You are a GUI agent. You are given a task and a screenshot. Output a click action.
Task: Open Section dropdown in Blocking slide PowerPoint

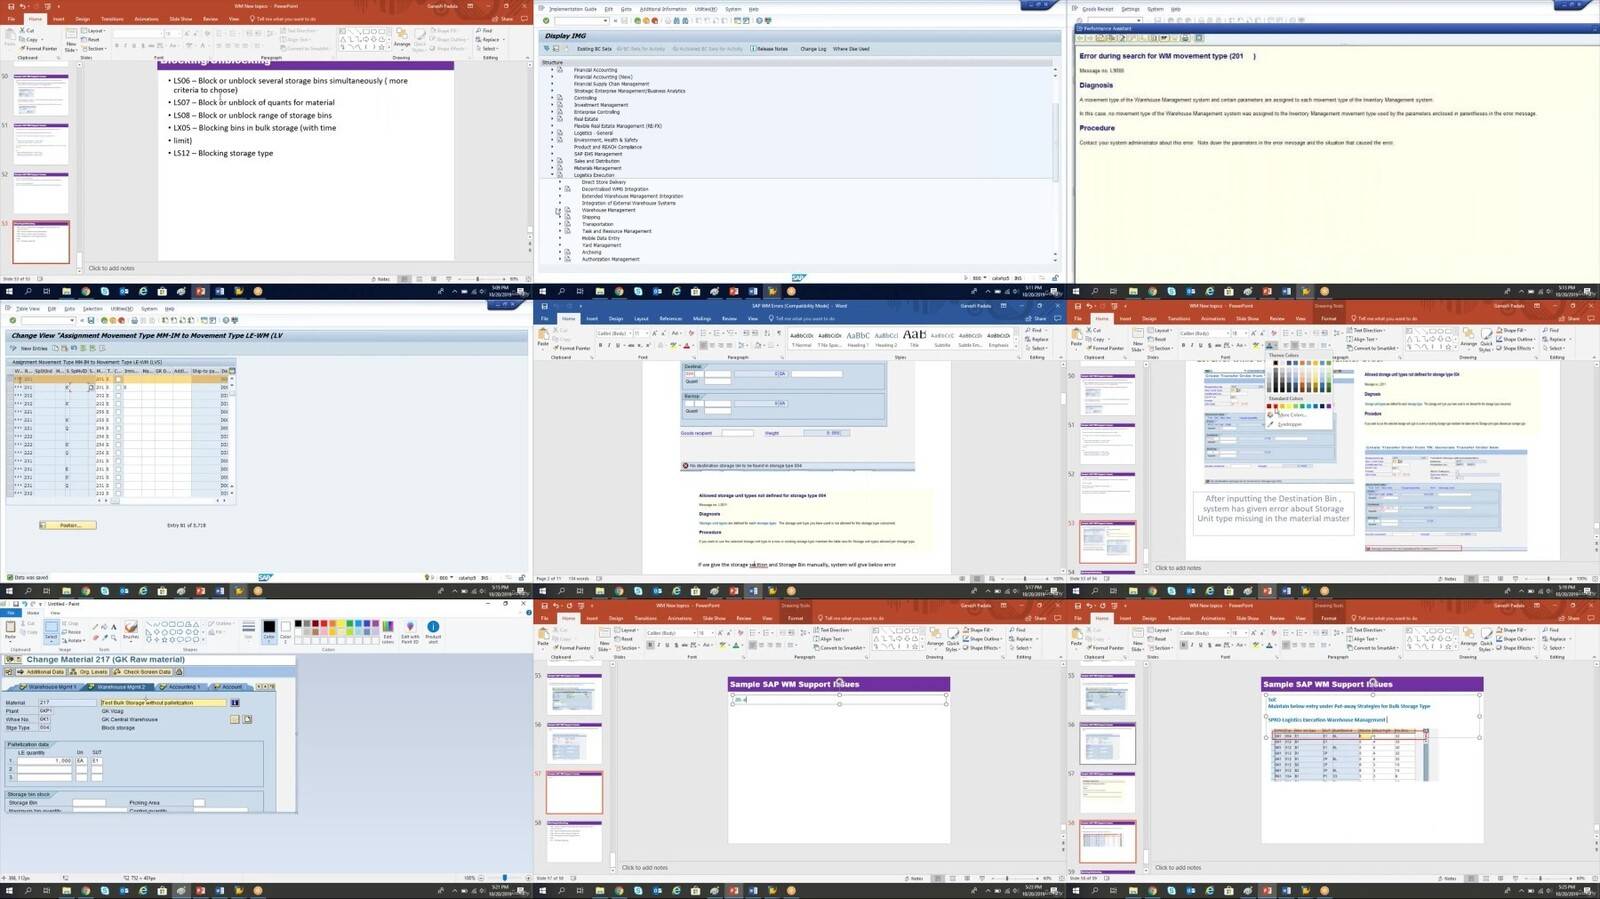95,48
